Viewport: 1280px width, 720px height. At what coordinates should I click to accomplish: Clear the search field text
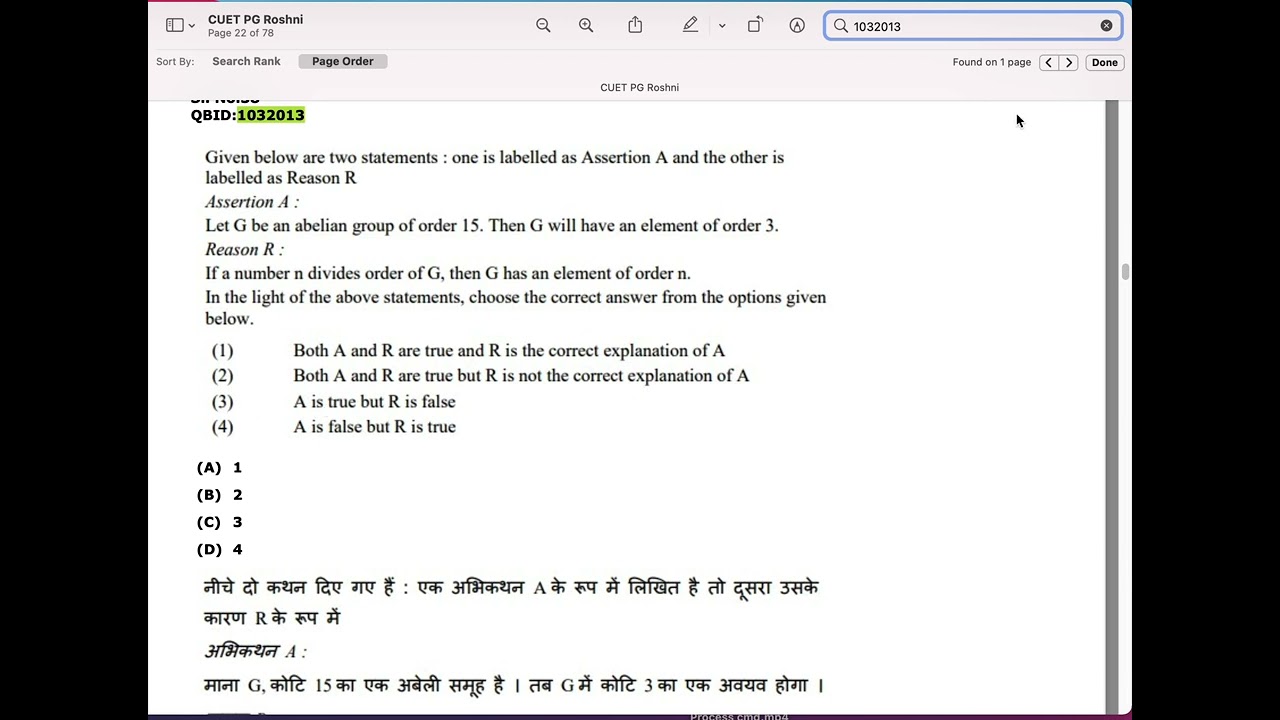pos(1106,26)
